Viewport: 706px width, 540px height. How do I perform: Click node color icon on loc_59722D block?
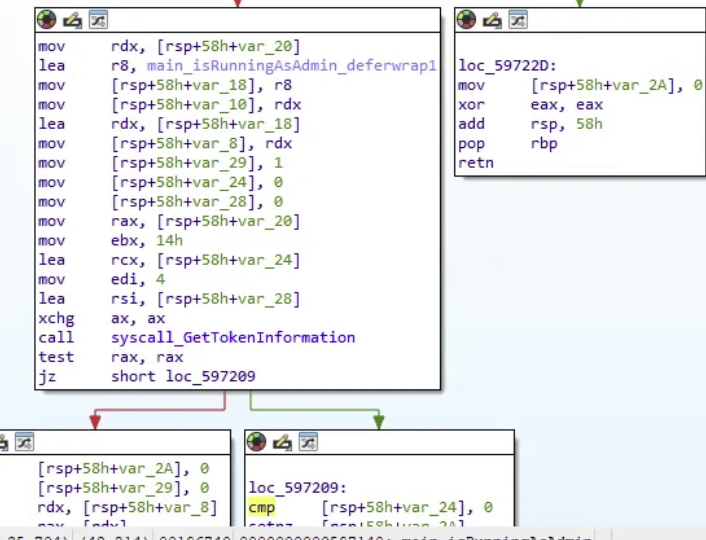tap(467, 19)
